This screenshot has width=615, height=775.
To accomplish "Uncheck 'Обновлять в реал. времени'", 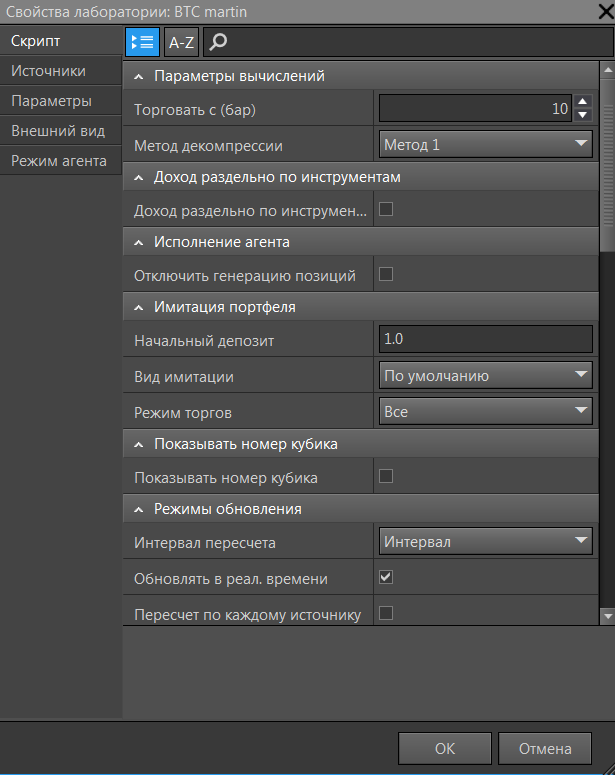I will coord(386,577).
